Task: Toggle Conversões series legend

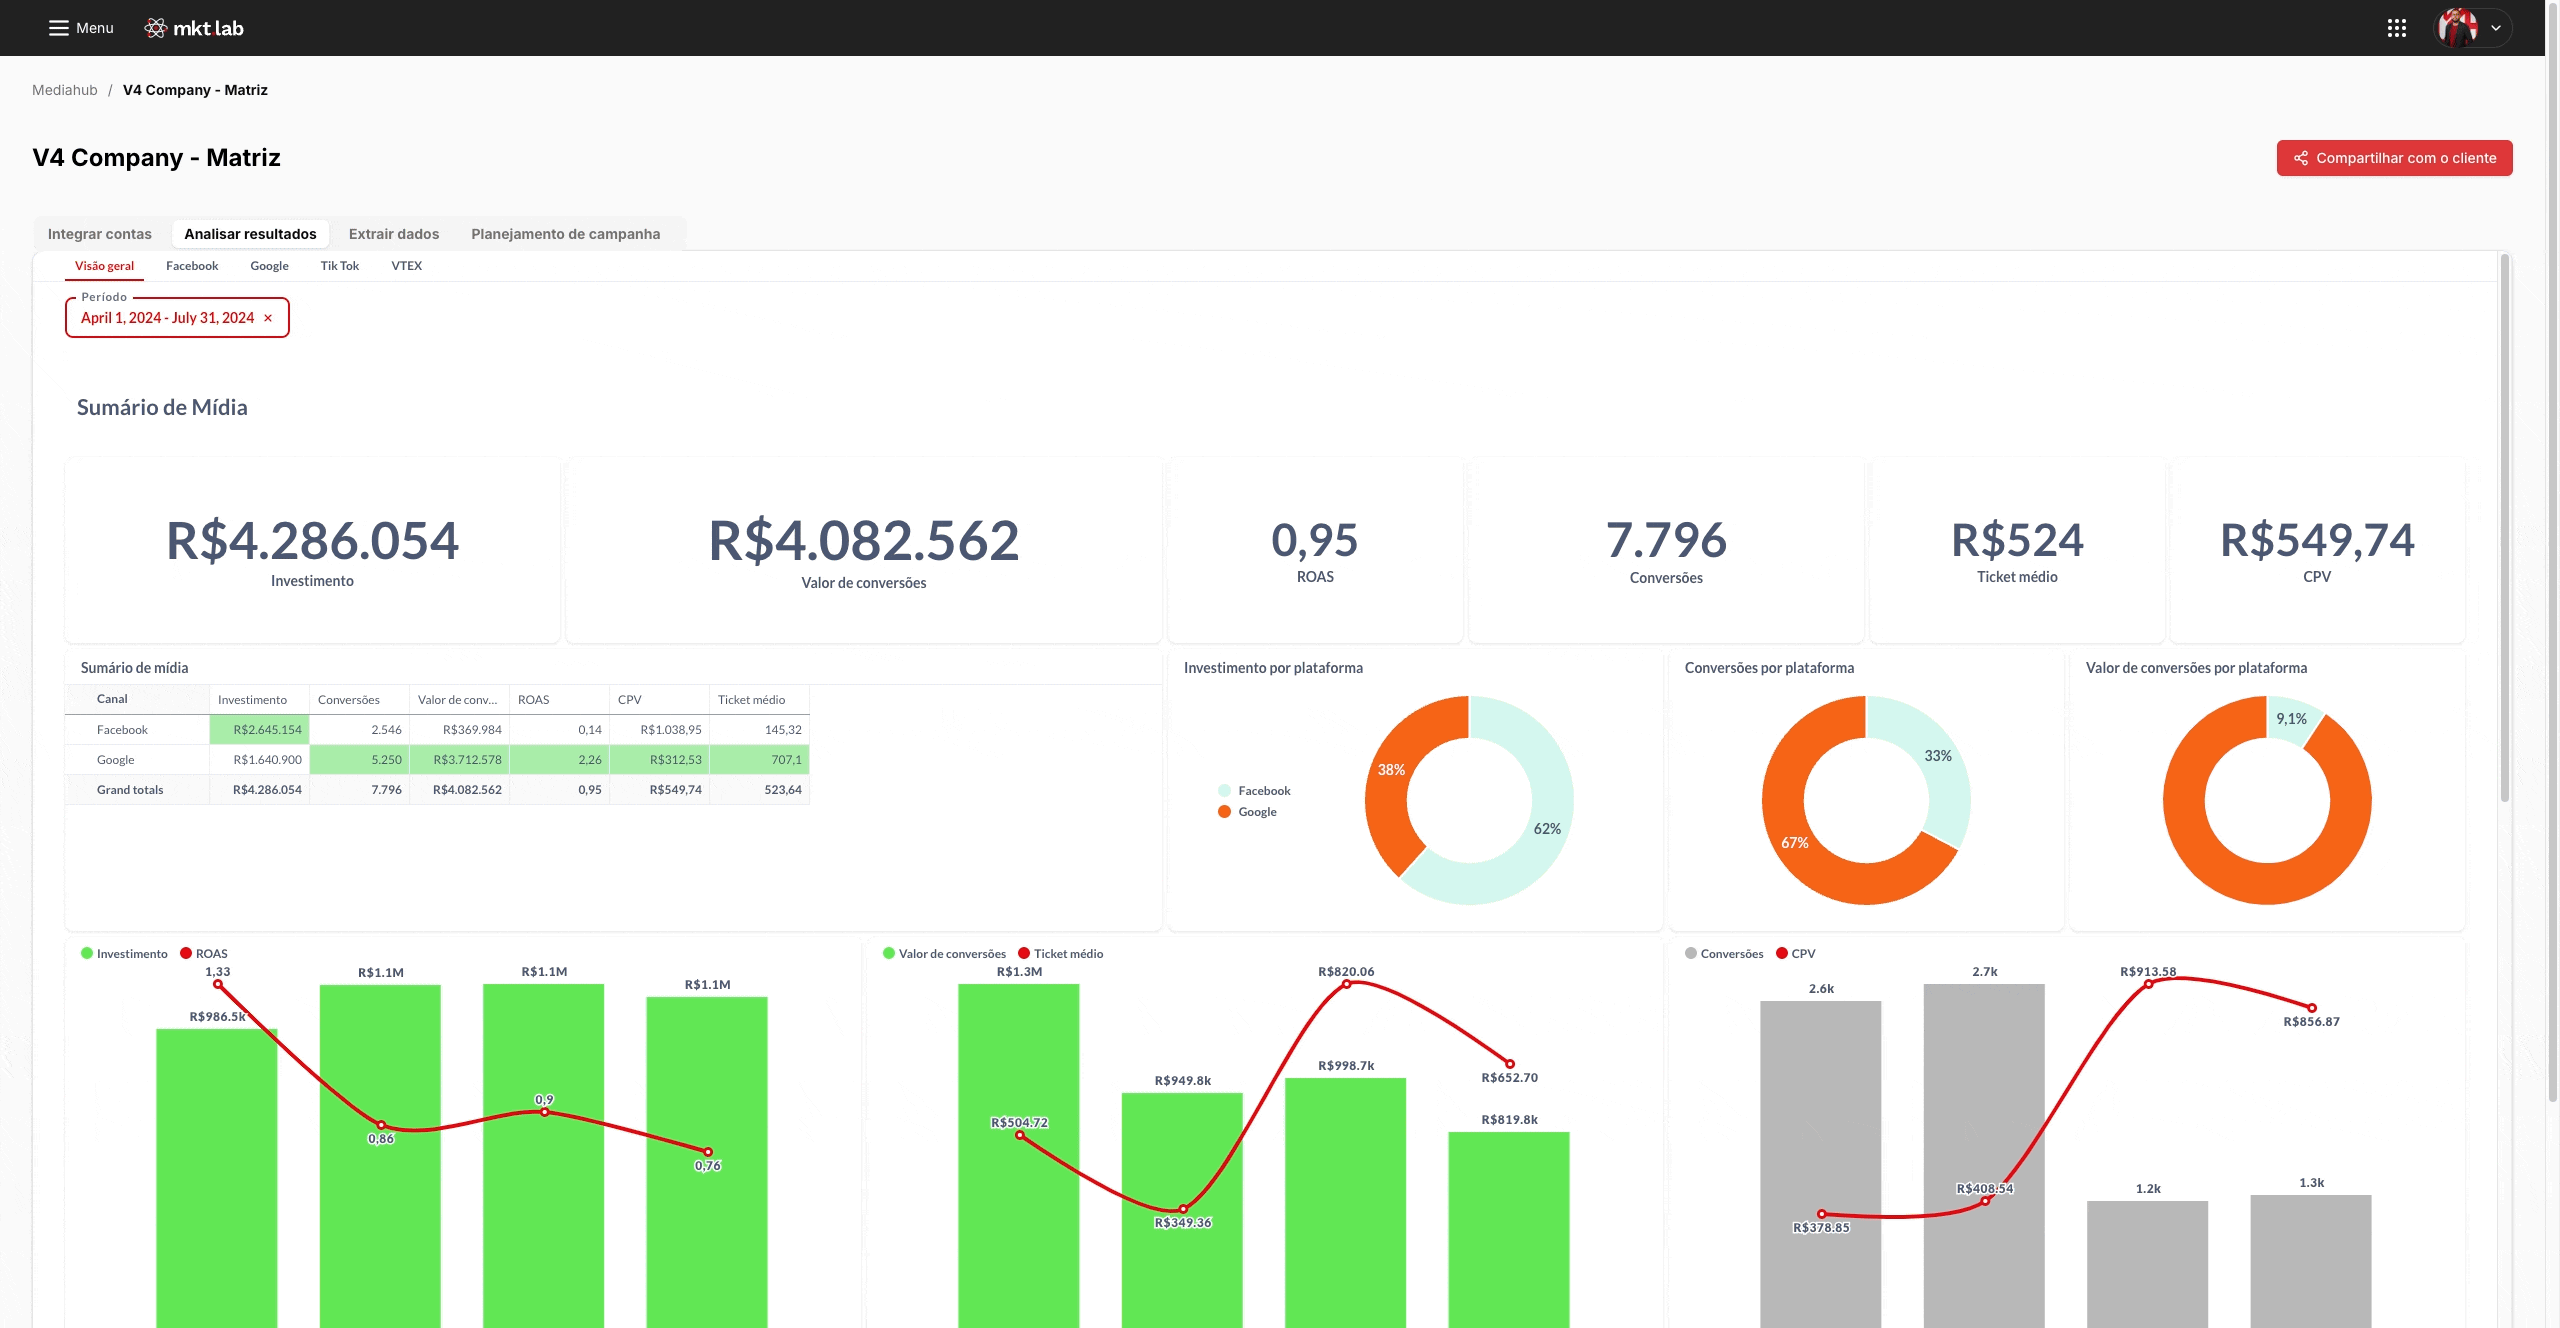Action: point(1724,953)
